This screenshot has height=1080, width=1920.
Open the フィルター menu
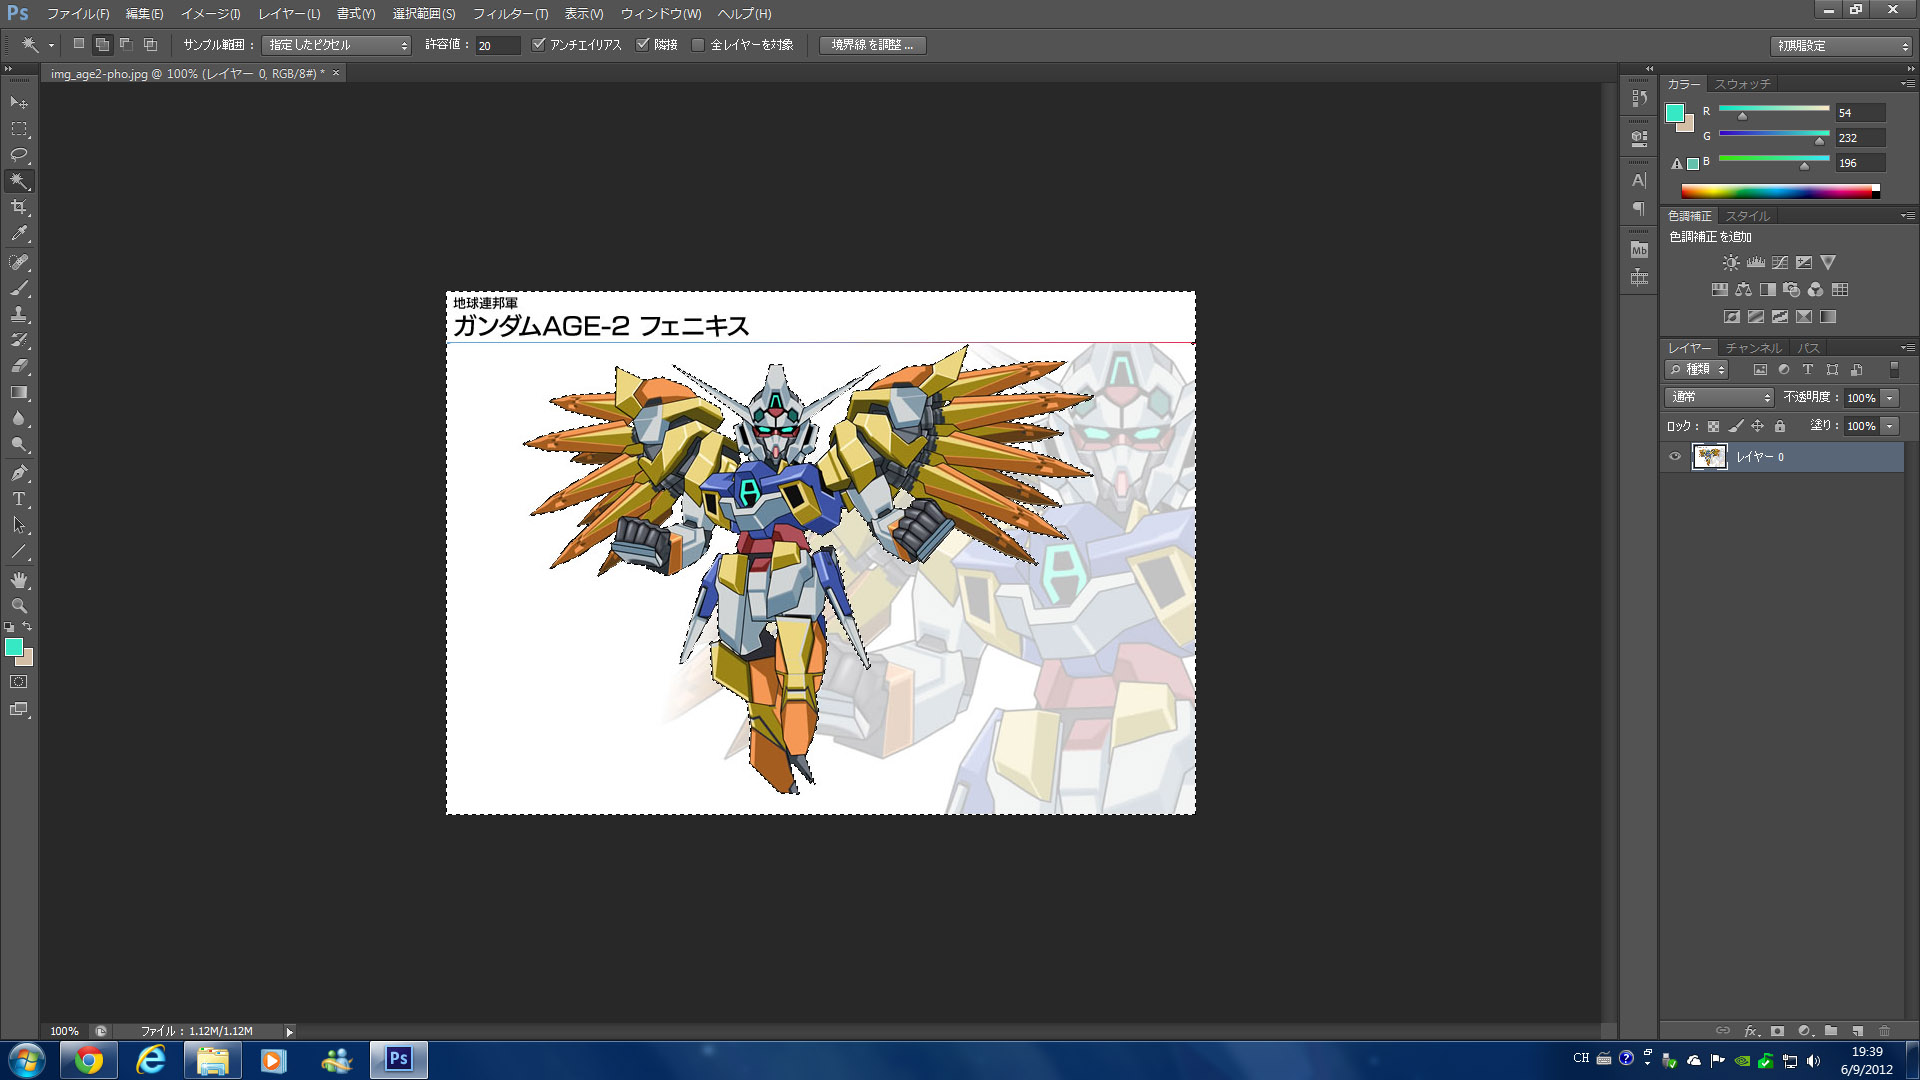pos(510,14)
